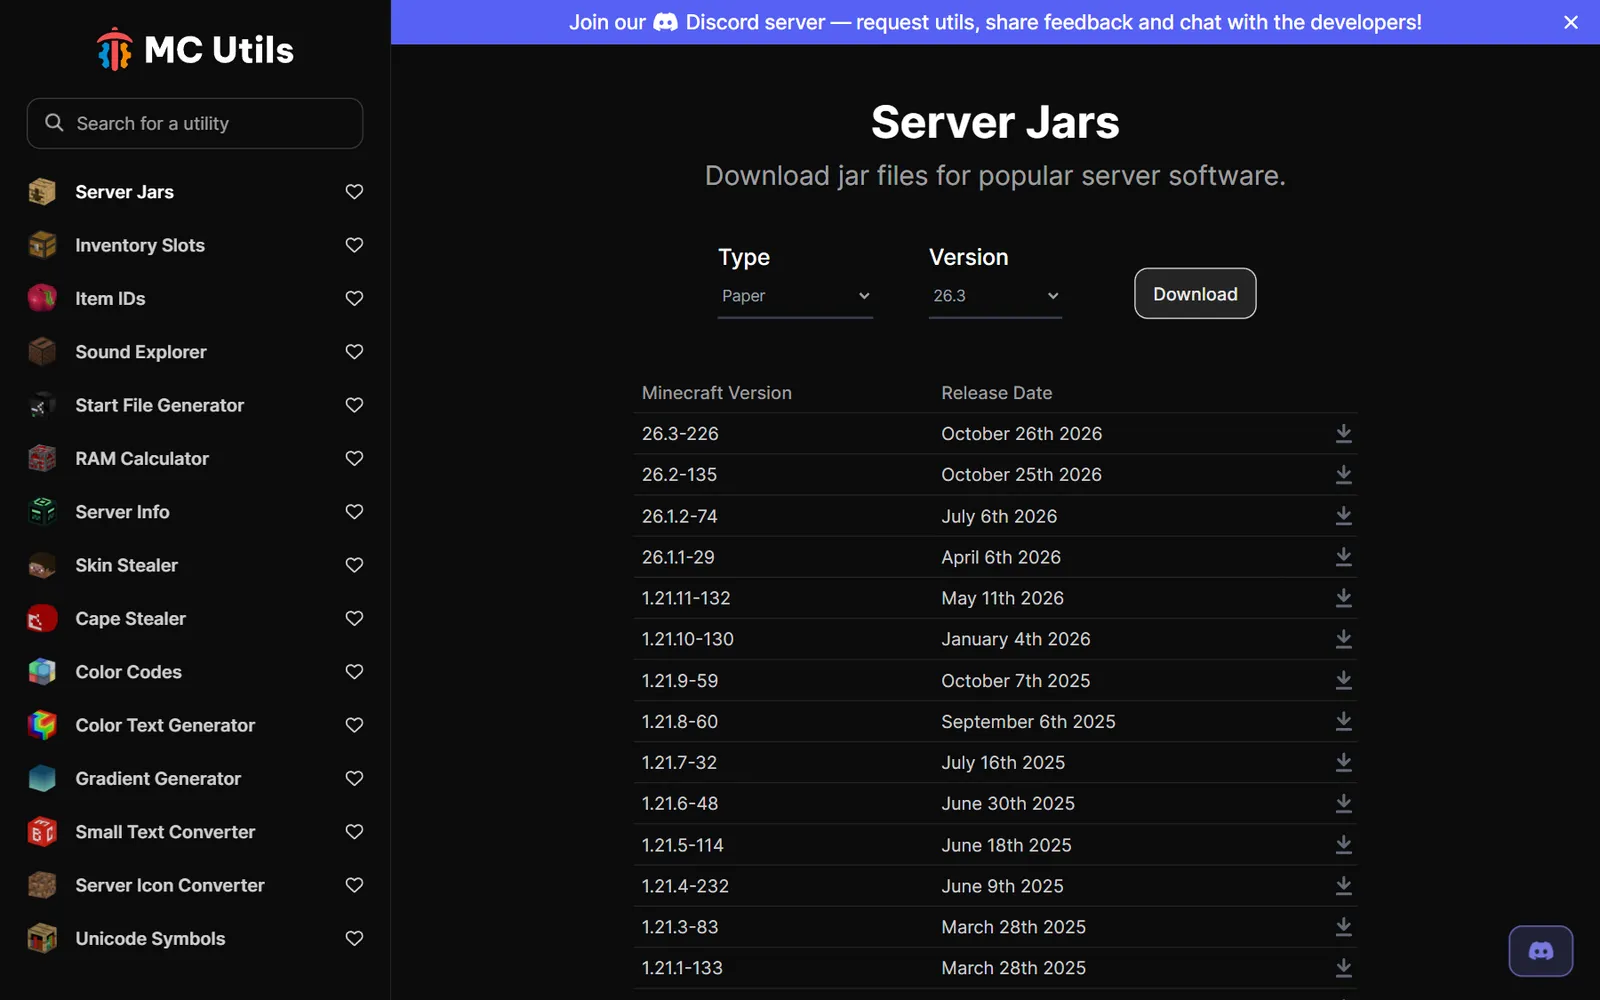
Task: Click the Release Date column header
Action: (x=997, y=393)
